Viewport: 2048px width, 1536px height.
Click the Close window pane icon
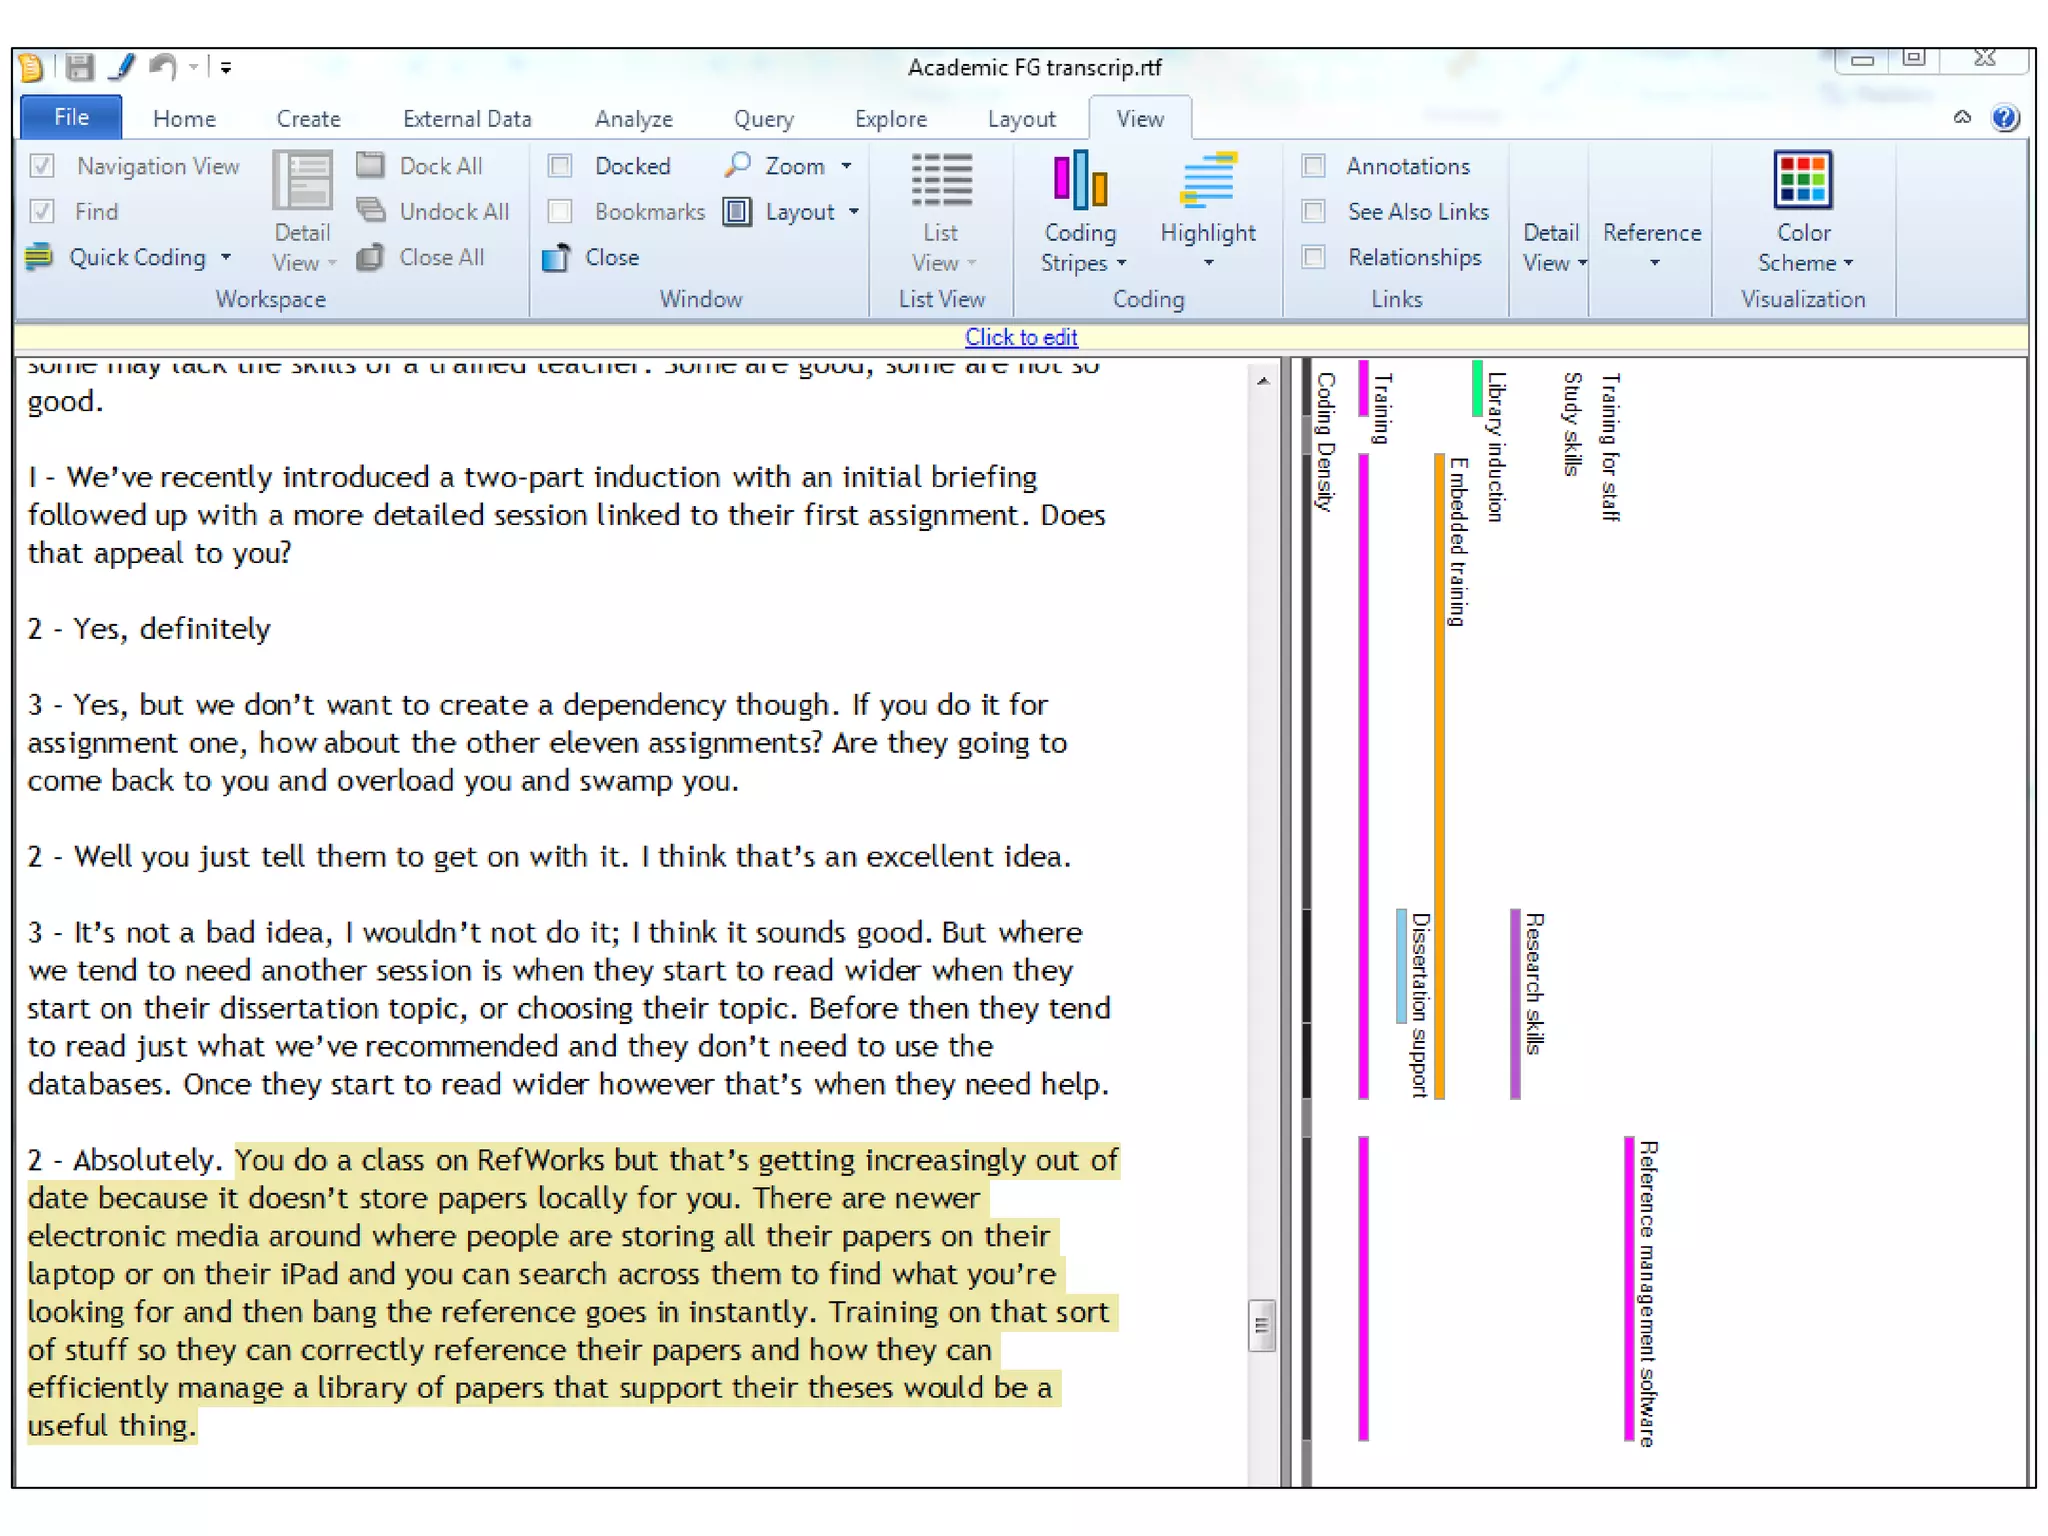tap(556, 258)
